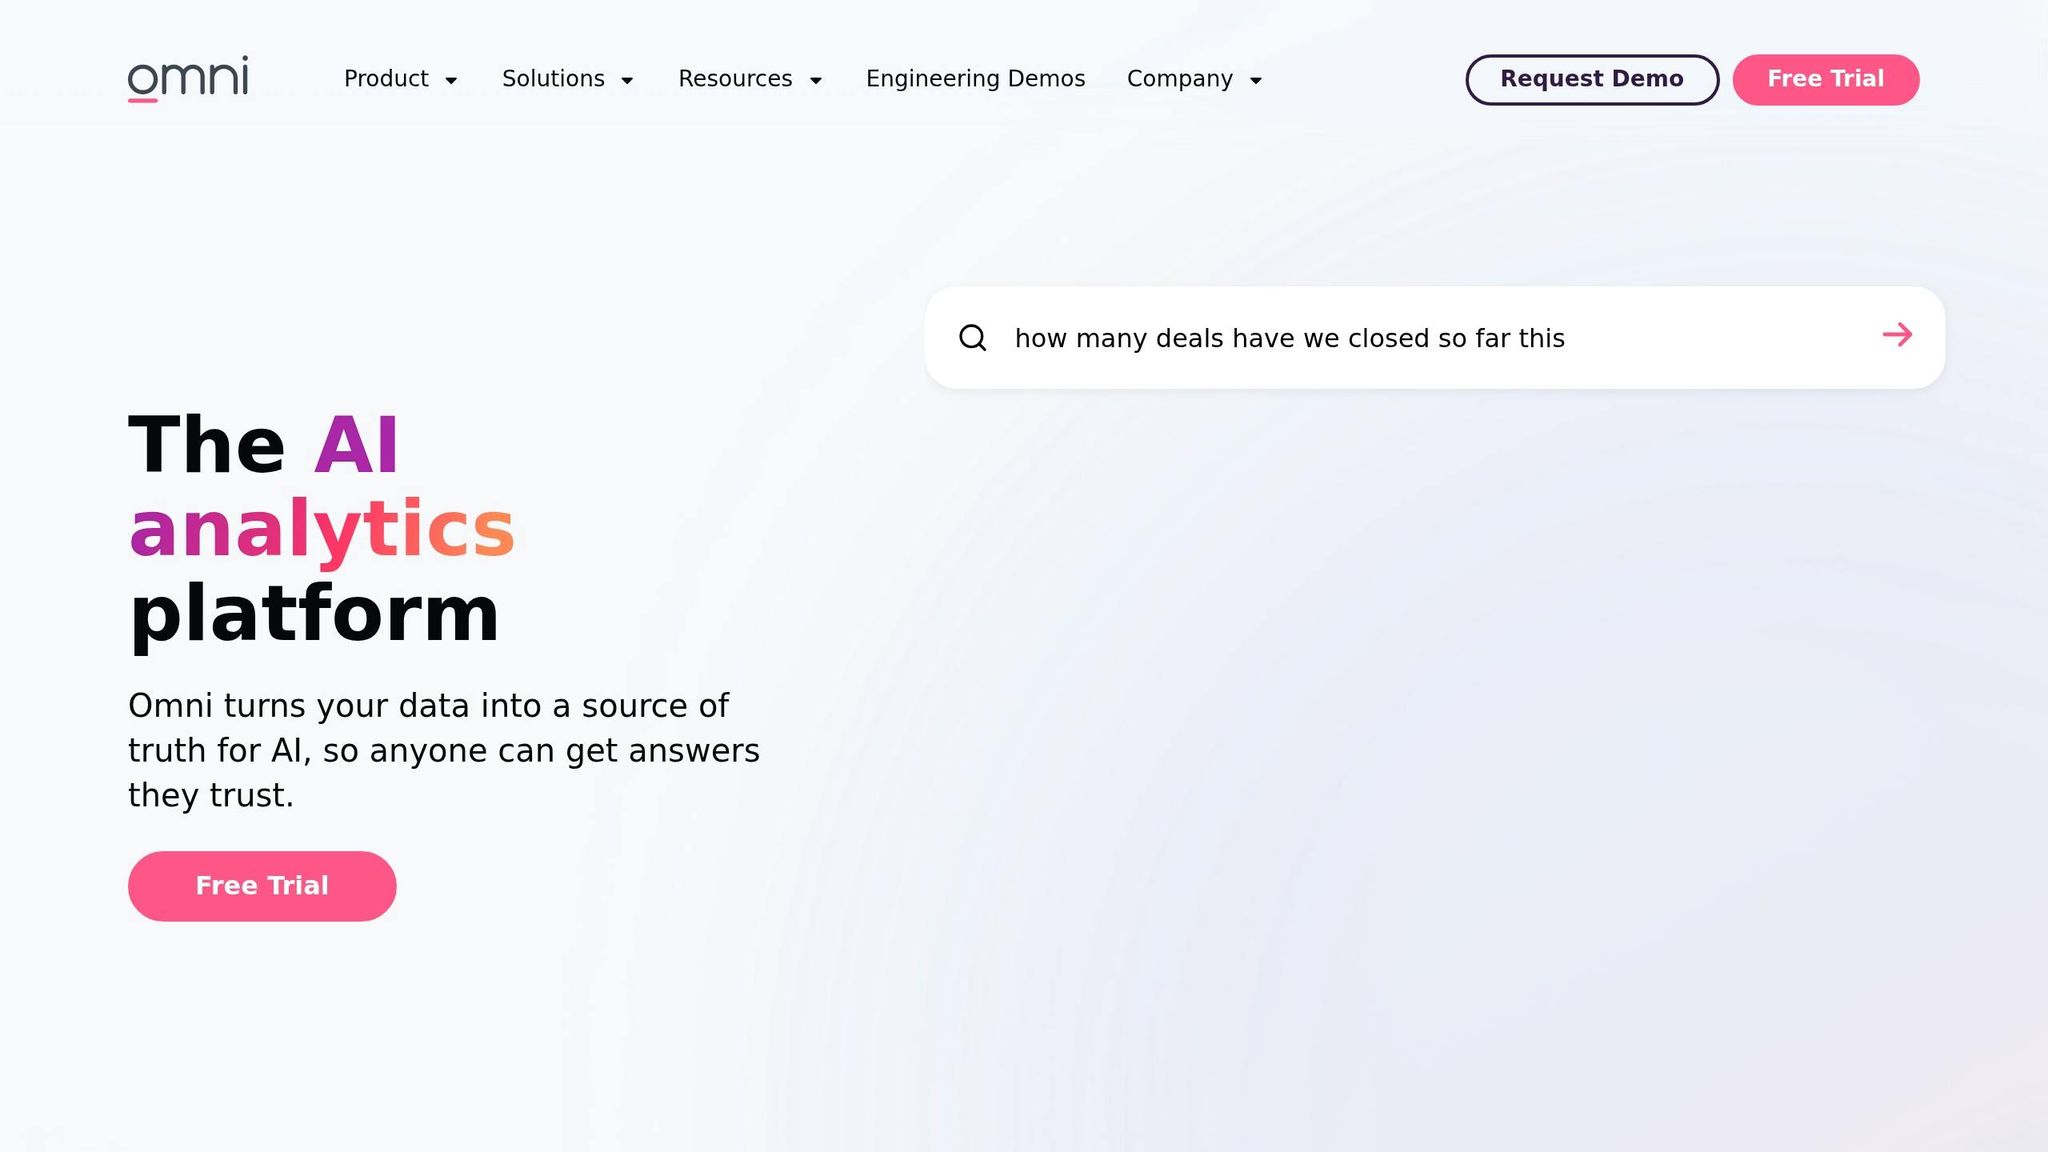Go to Engineering Demos
The width and height of the screenshot is (2048, 1152).
pyautogui.click(x=975, y=79)
